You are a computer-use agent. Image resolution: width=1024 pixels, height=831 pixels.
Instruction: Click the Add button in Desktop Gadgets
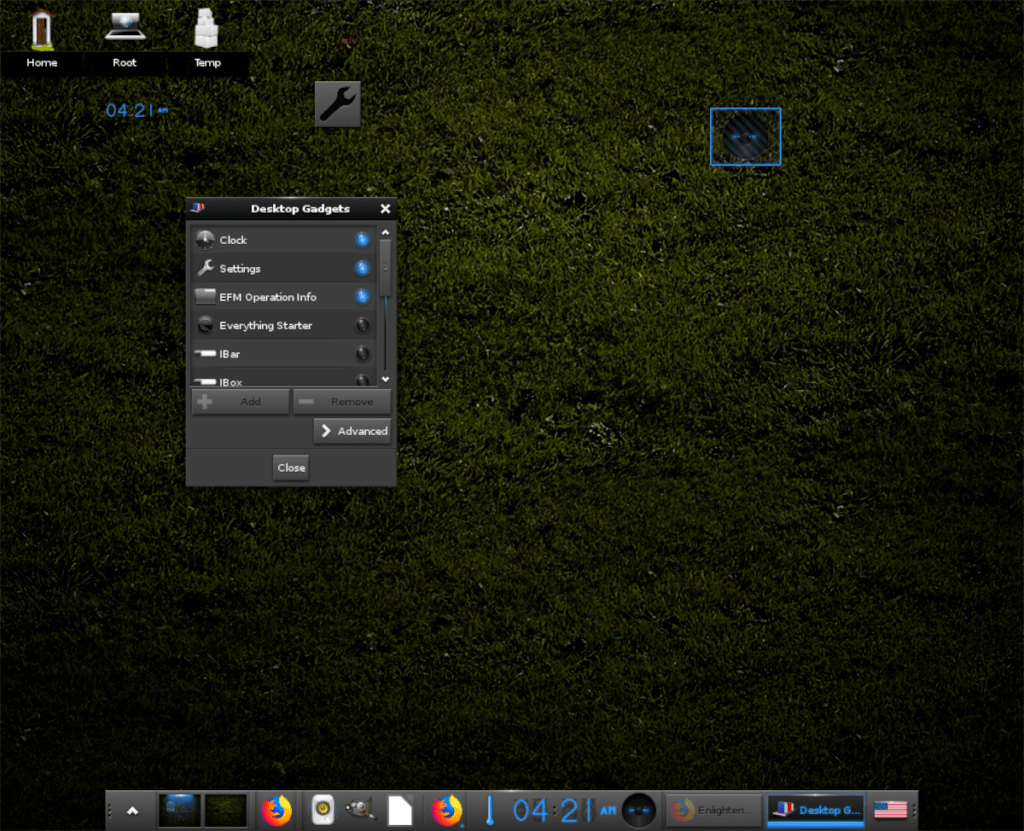[240, 401]
